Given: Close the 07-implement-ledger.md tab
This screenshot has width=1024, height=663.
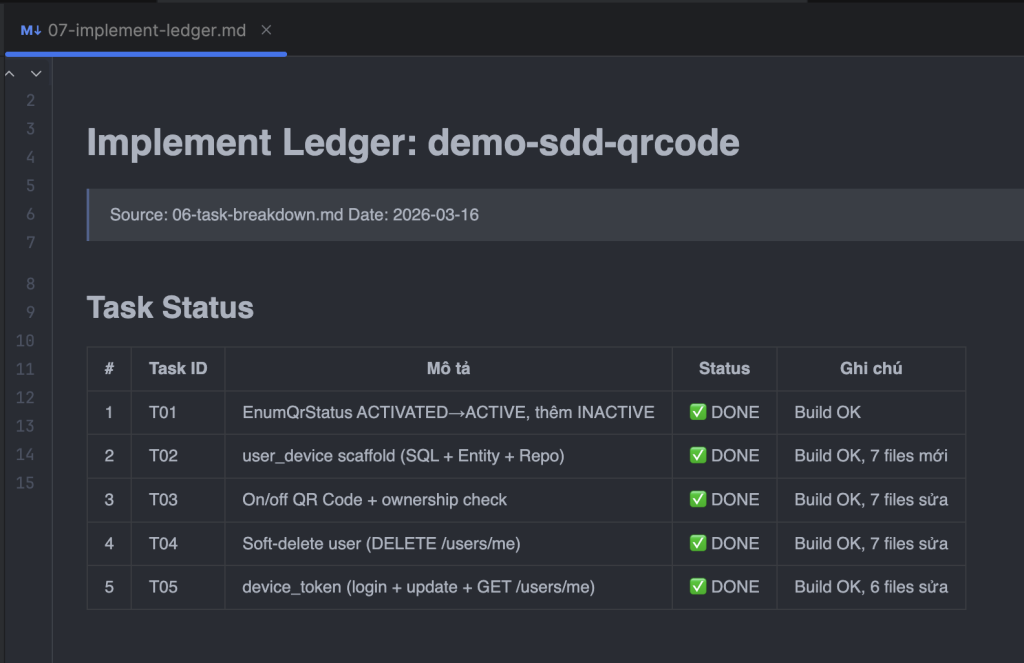Looking at the screenshot, I should (x=266, y=30).
